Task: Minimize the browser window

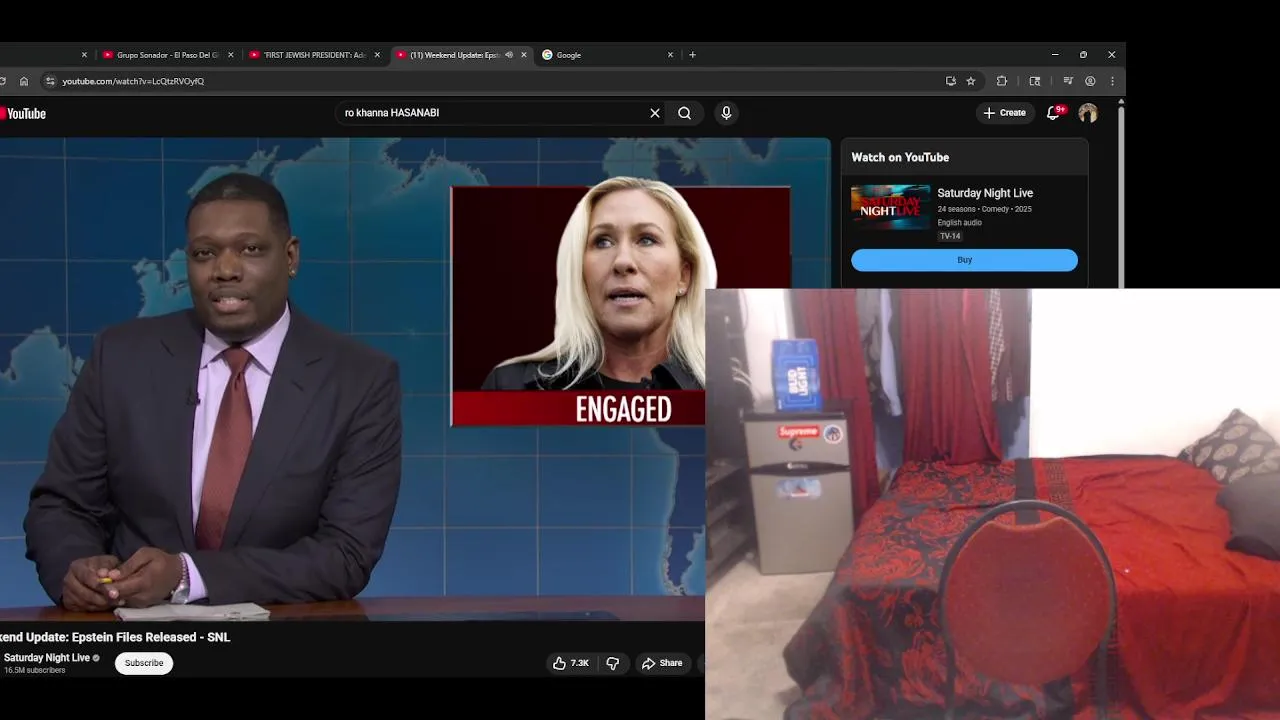Action: (x=1055, y=55)
